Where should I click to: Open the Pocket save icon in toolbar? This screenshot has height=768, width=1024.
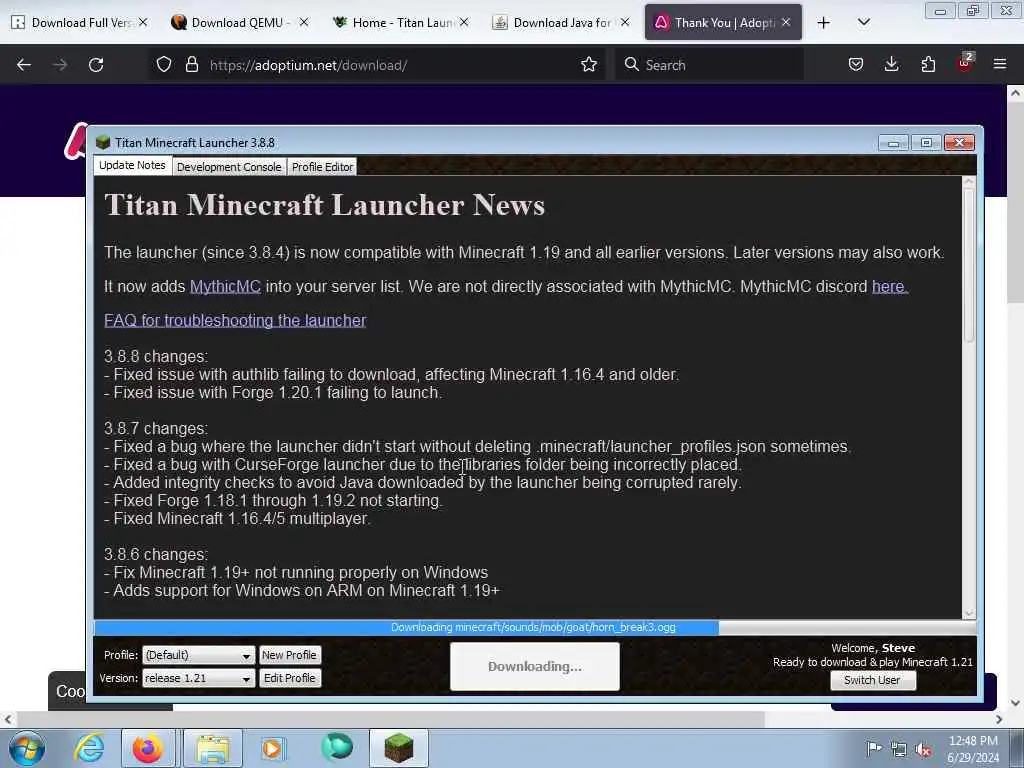pos(856,65)
